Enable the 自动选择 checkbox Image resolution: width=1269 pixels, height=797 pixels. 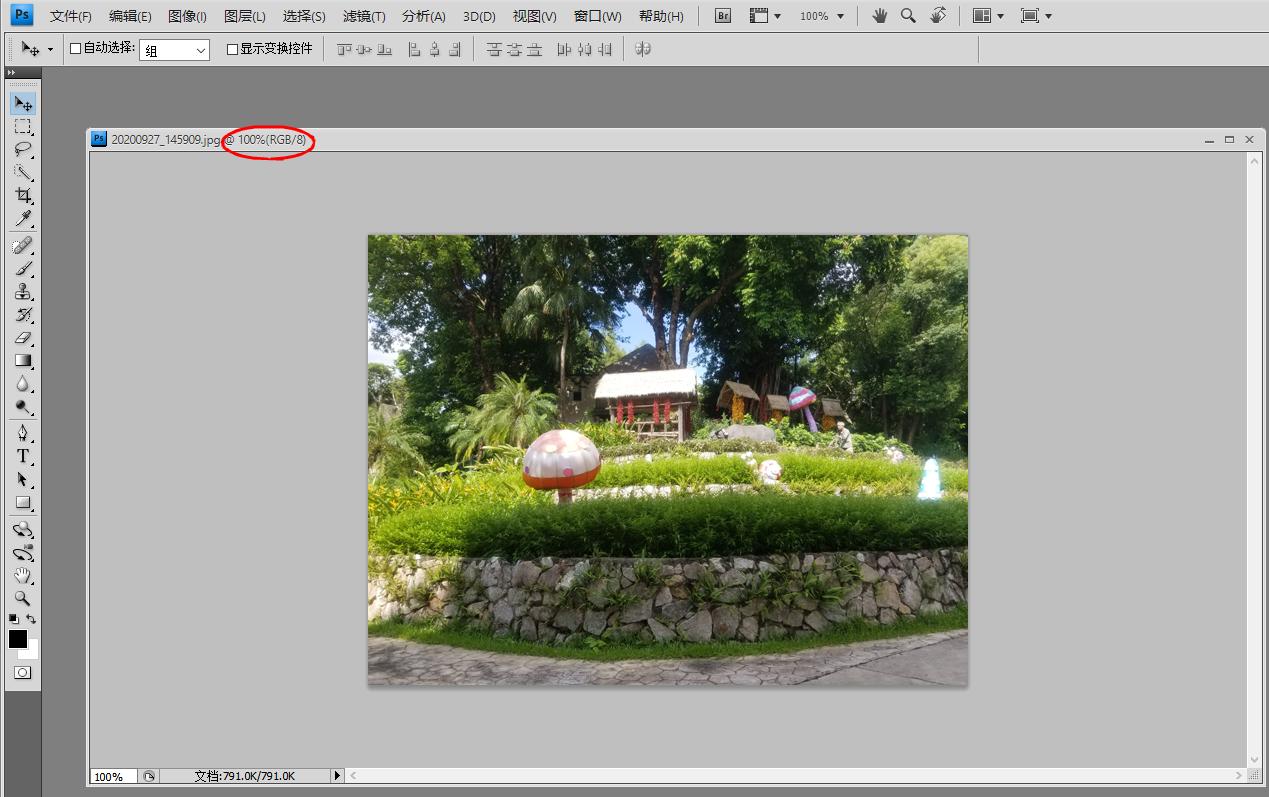click(76, 49)
